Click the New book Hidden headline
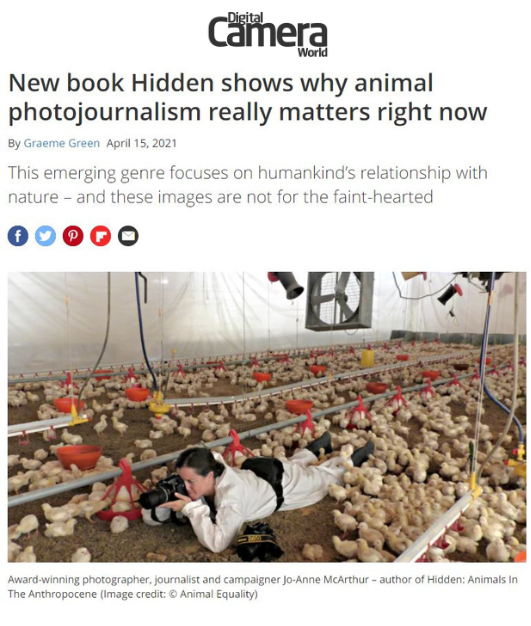The height and width of the screenshot is (626, 531). (x=248, y=97)
